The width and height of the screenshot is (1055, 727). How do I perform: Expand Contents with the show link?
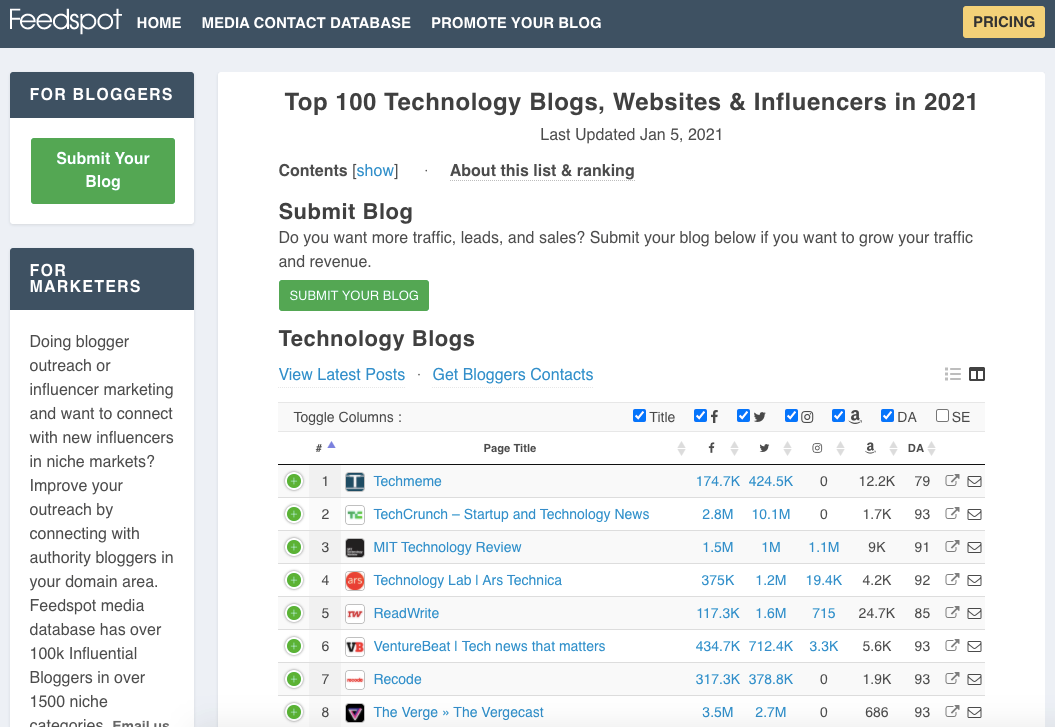375,171
